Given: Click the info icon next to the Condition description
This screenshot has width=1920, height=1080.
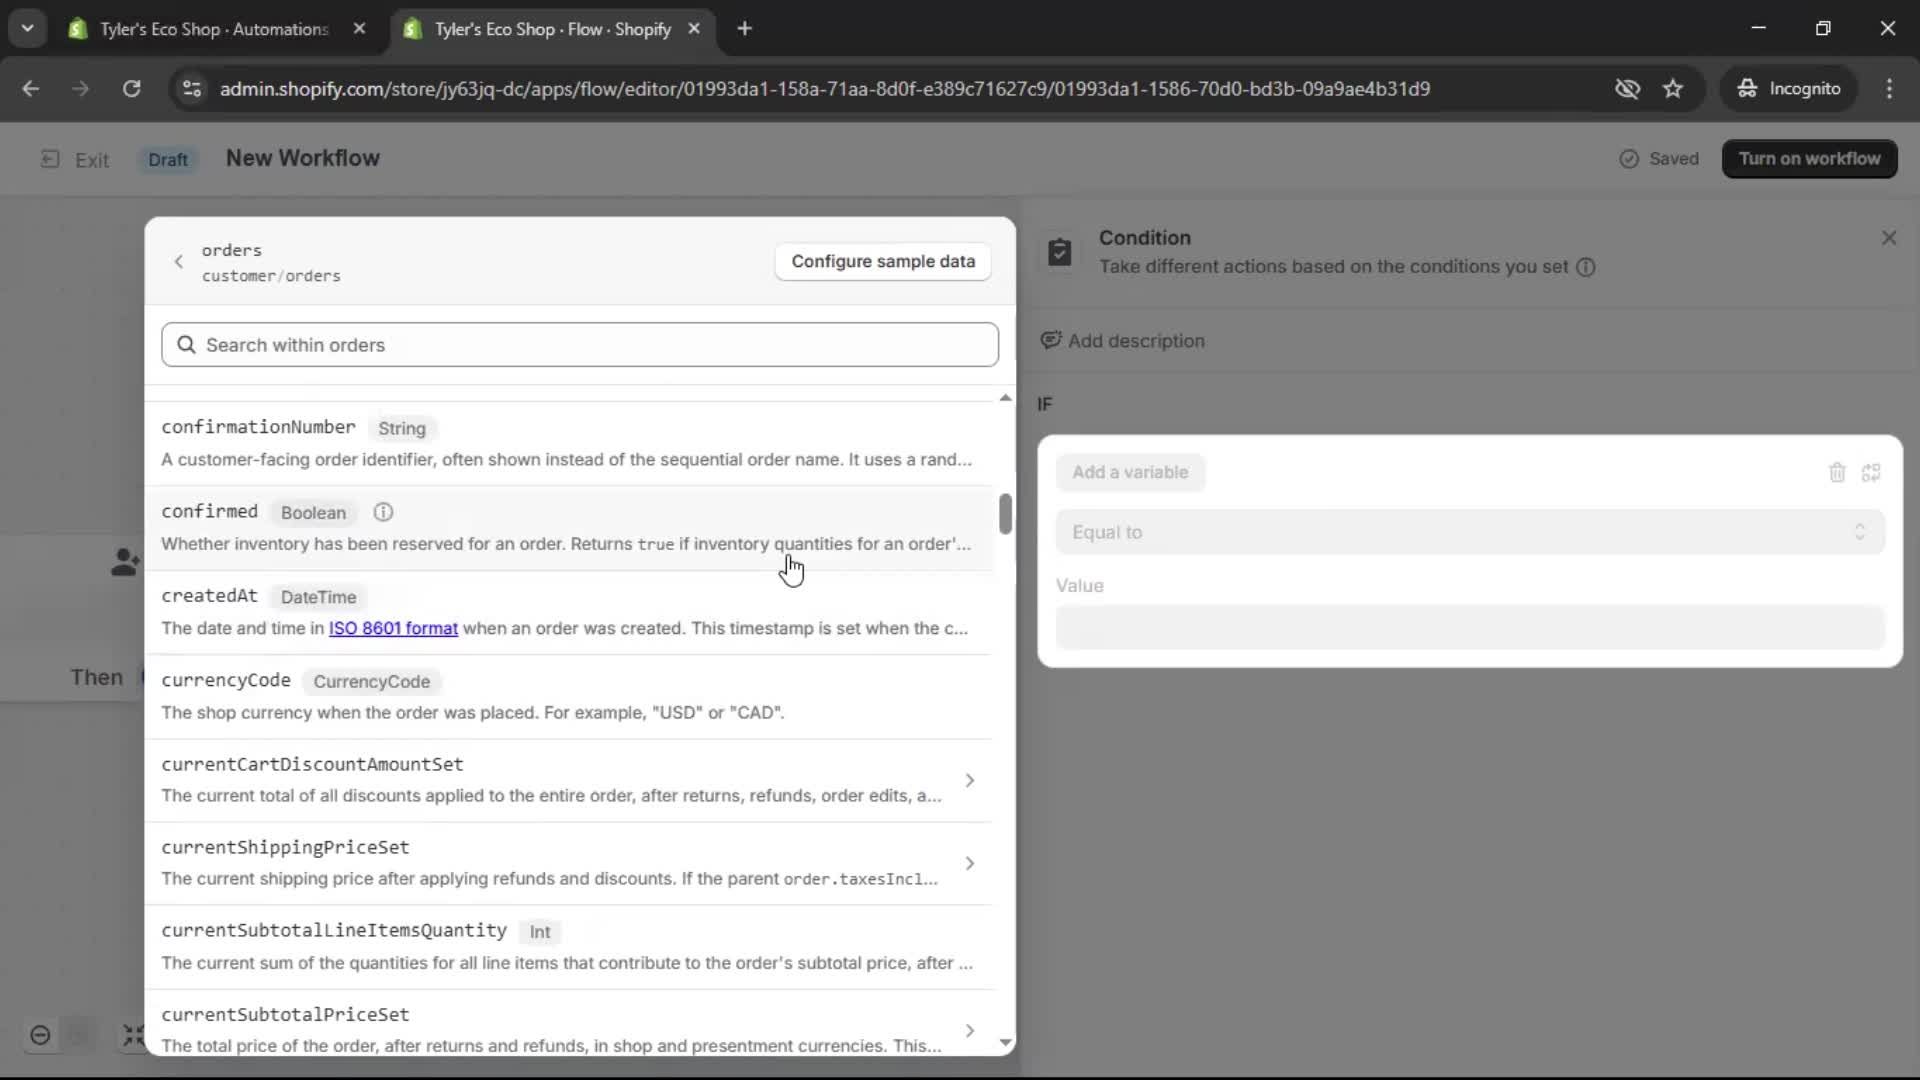Looking at the screenshot, I should pos(1587,267).
